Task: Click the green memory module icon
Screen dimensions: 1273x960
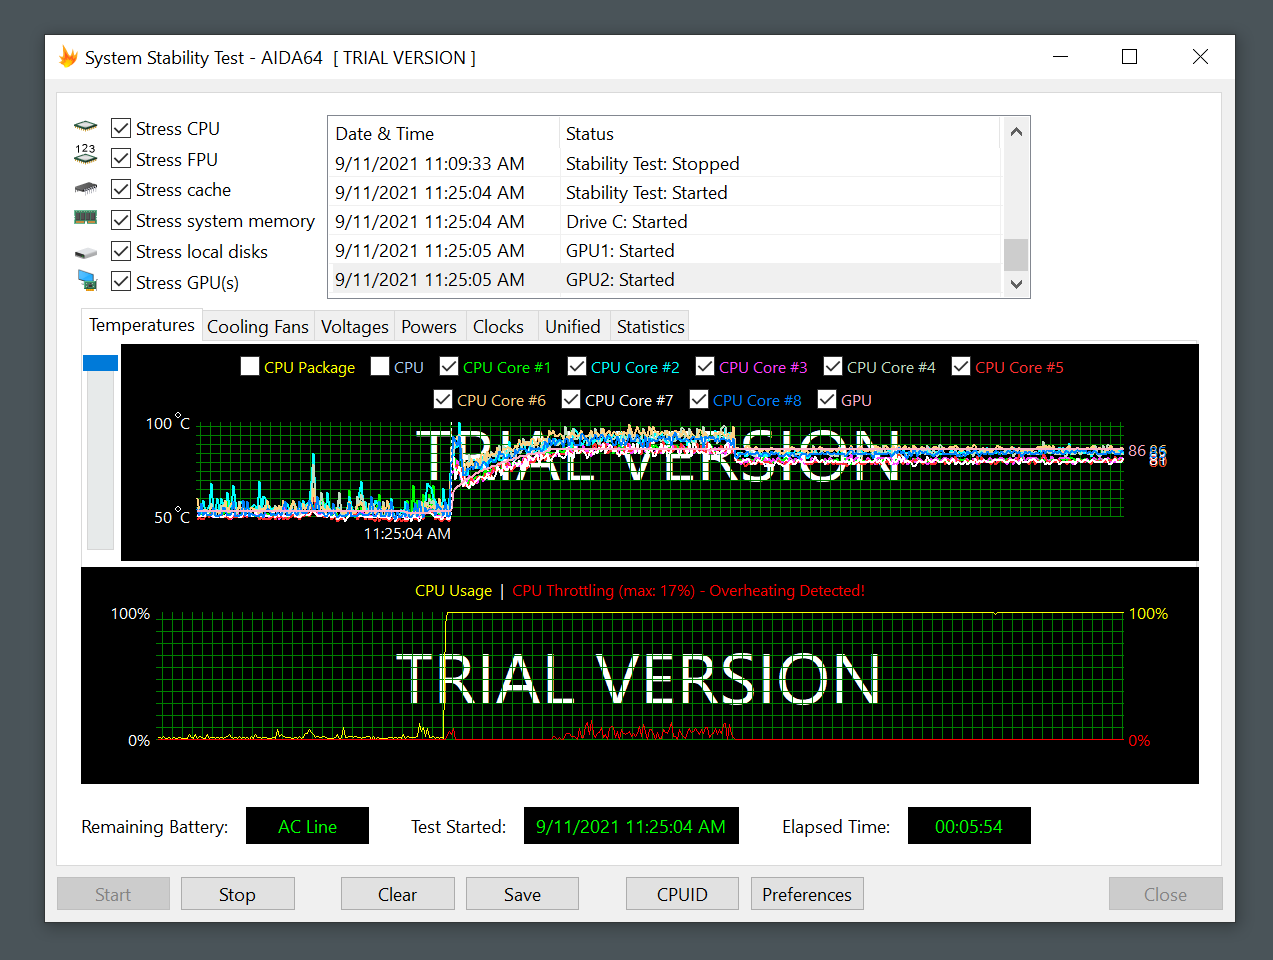Action: [86, 217]
